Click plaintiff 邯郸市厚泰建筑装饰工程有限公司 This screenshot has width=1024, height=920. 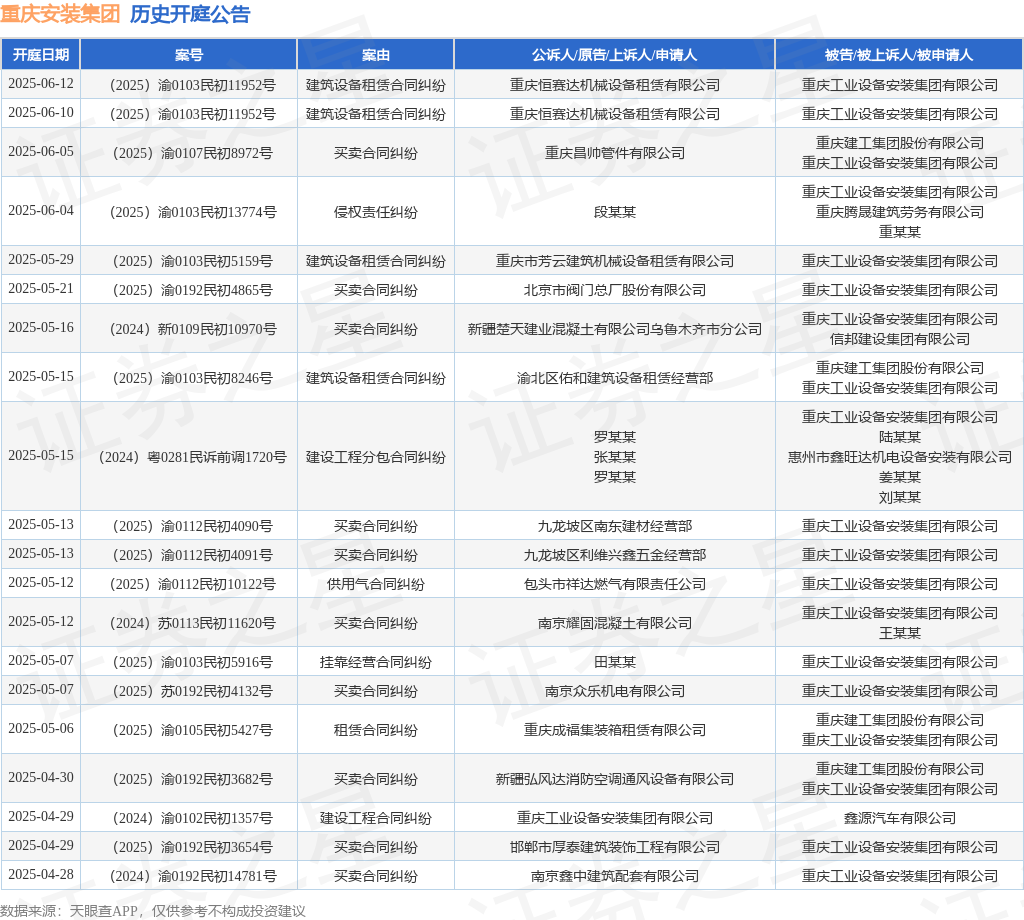coord(615,846)
